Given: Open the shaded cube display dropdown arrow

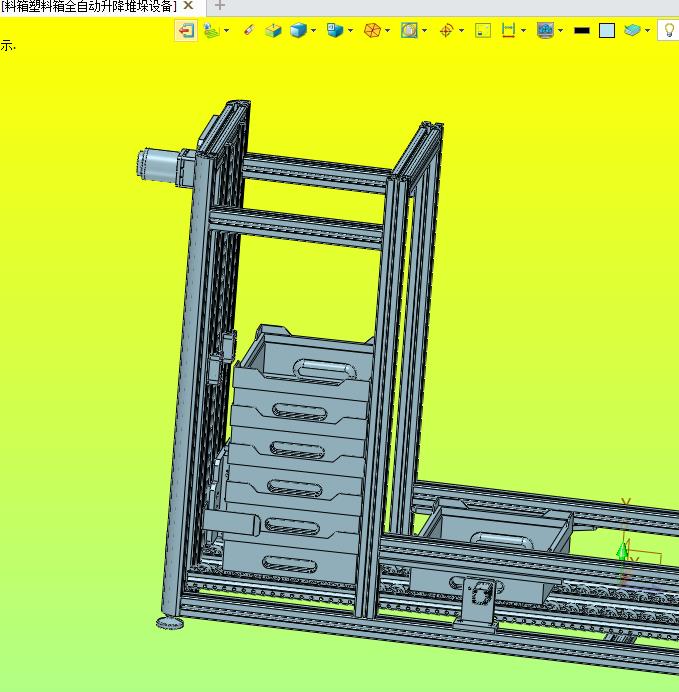Looking at the screenshot, I should [x=313, y=30].
